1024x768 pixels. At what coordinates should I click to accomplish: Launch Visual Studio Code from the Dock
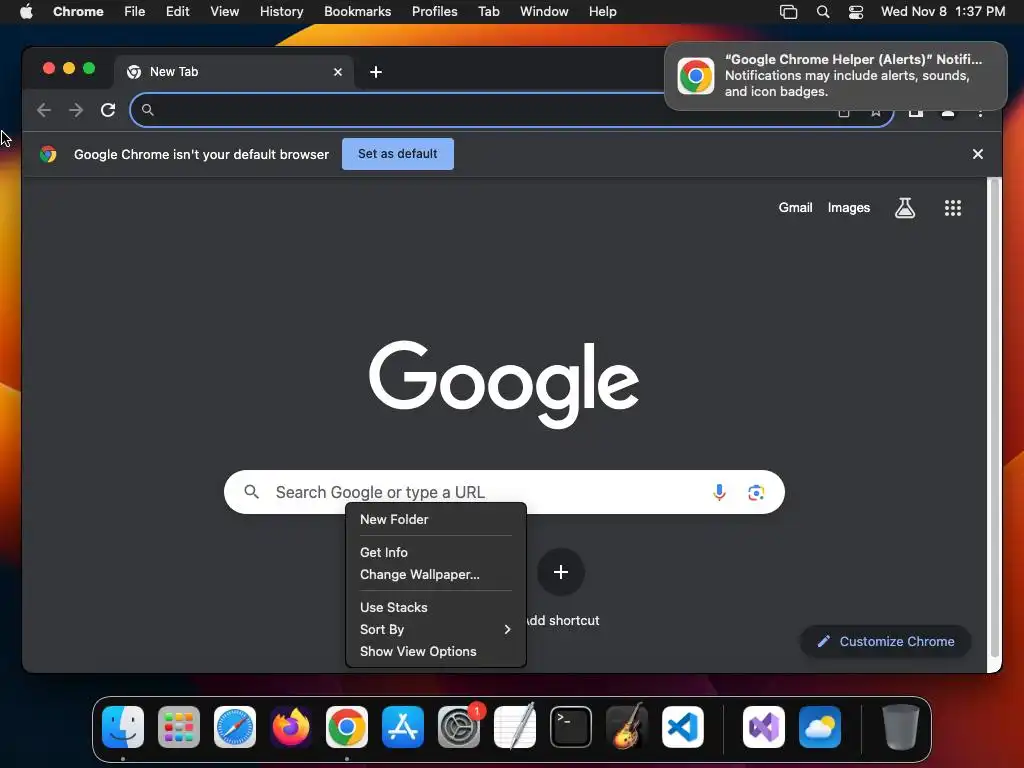click(x=683, y=727)
